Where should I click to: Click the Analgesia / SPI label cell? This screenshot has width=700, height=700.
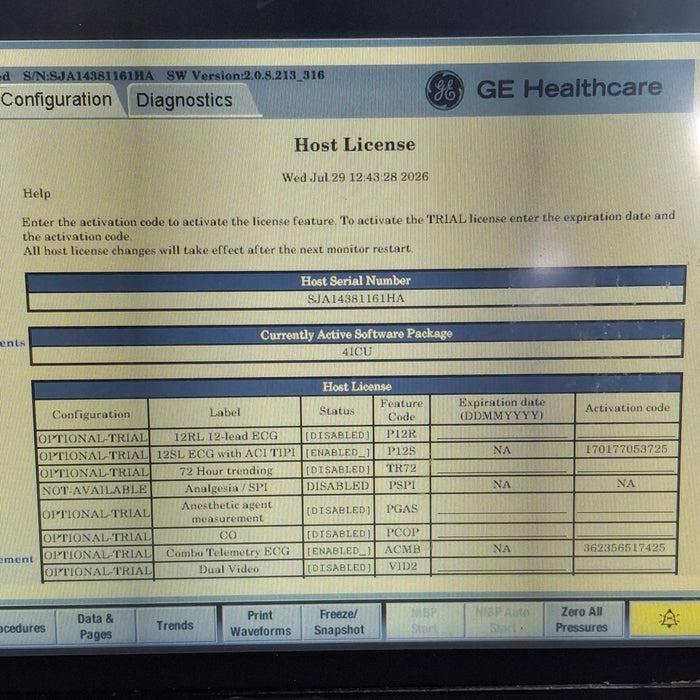(x=226, y=488)
